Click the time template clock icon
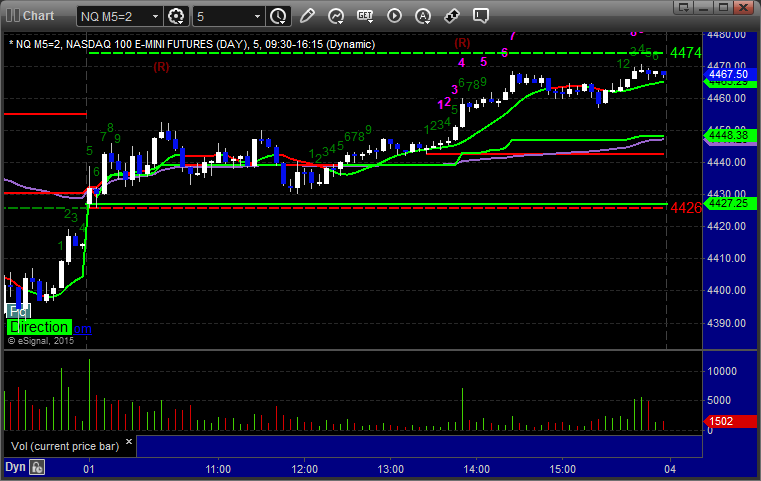The height and width of the screenshot is (481, 761). click(x=279, y=16)
